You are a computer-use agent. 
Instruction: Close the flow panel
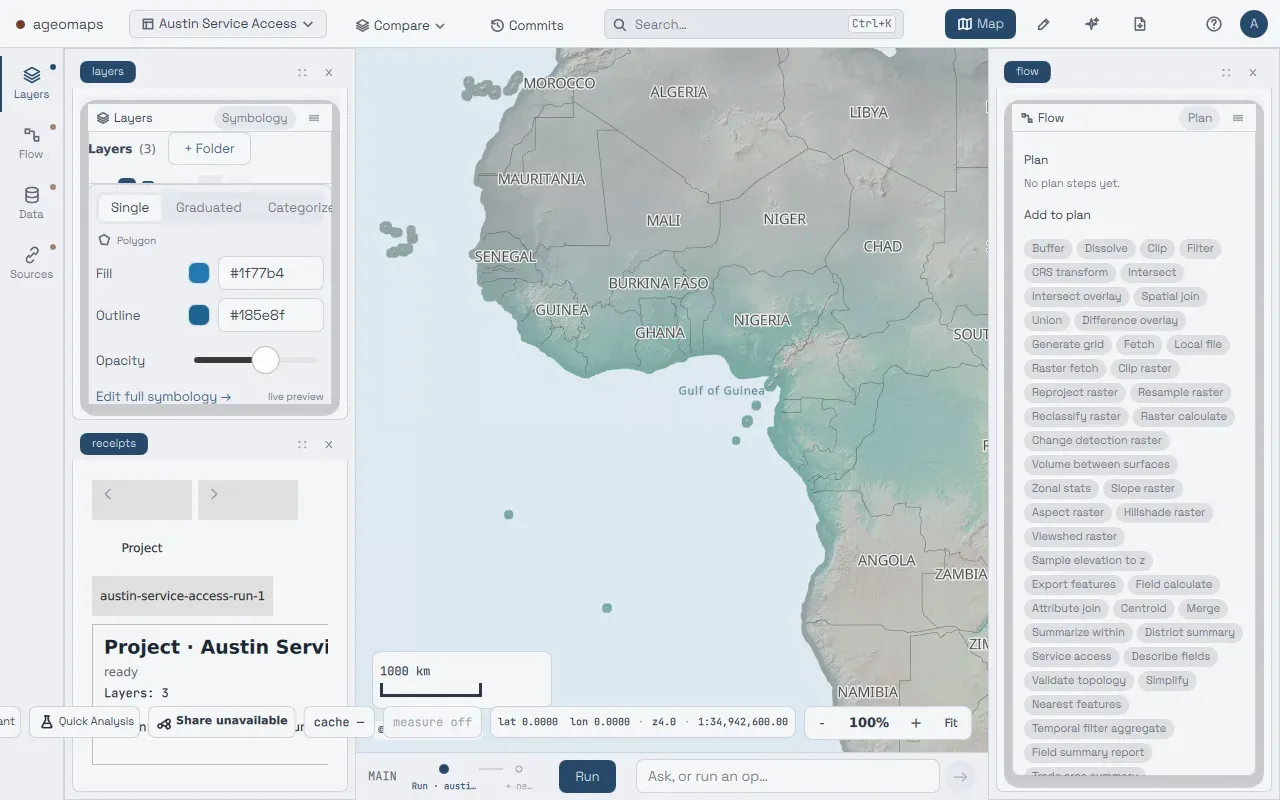click(1253, 72)
